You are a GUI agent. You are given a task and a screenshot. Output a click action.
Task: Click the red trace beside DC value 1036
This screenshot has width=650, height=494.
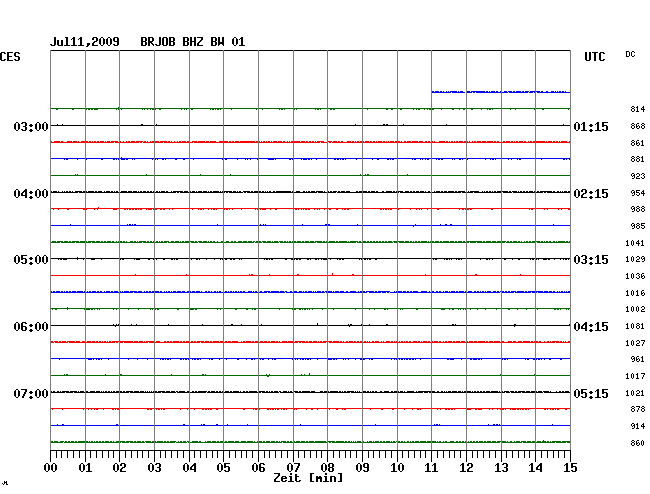point(310,275)
